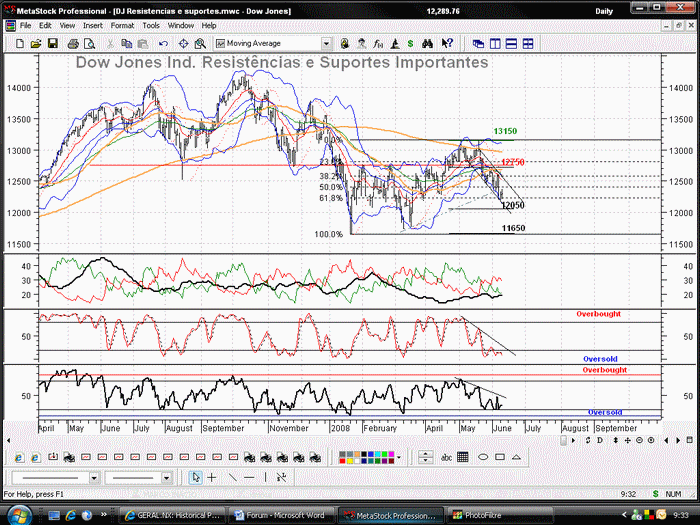Open the Windows Start orb
This screenshot has height=525, width=700.
tap(18, 516)
